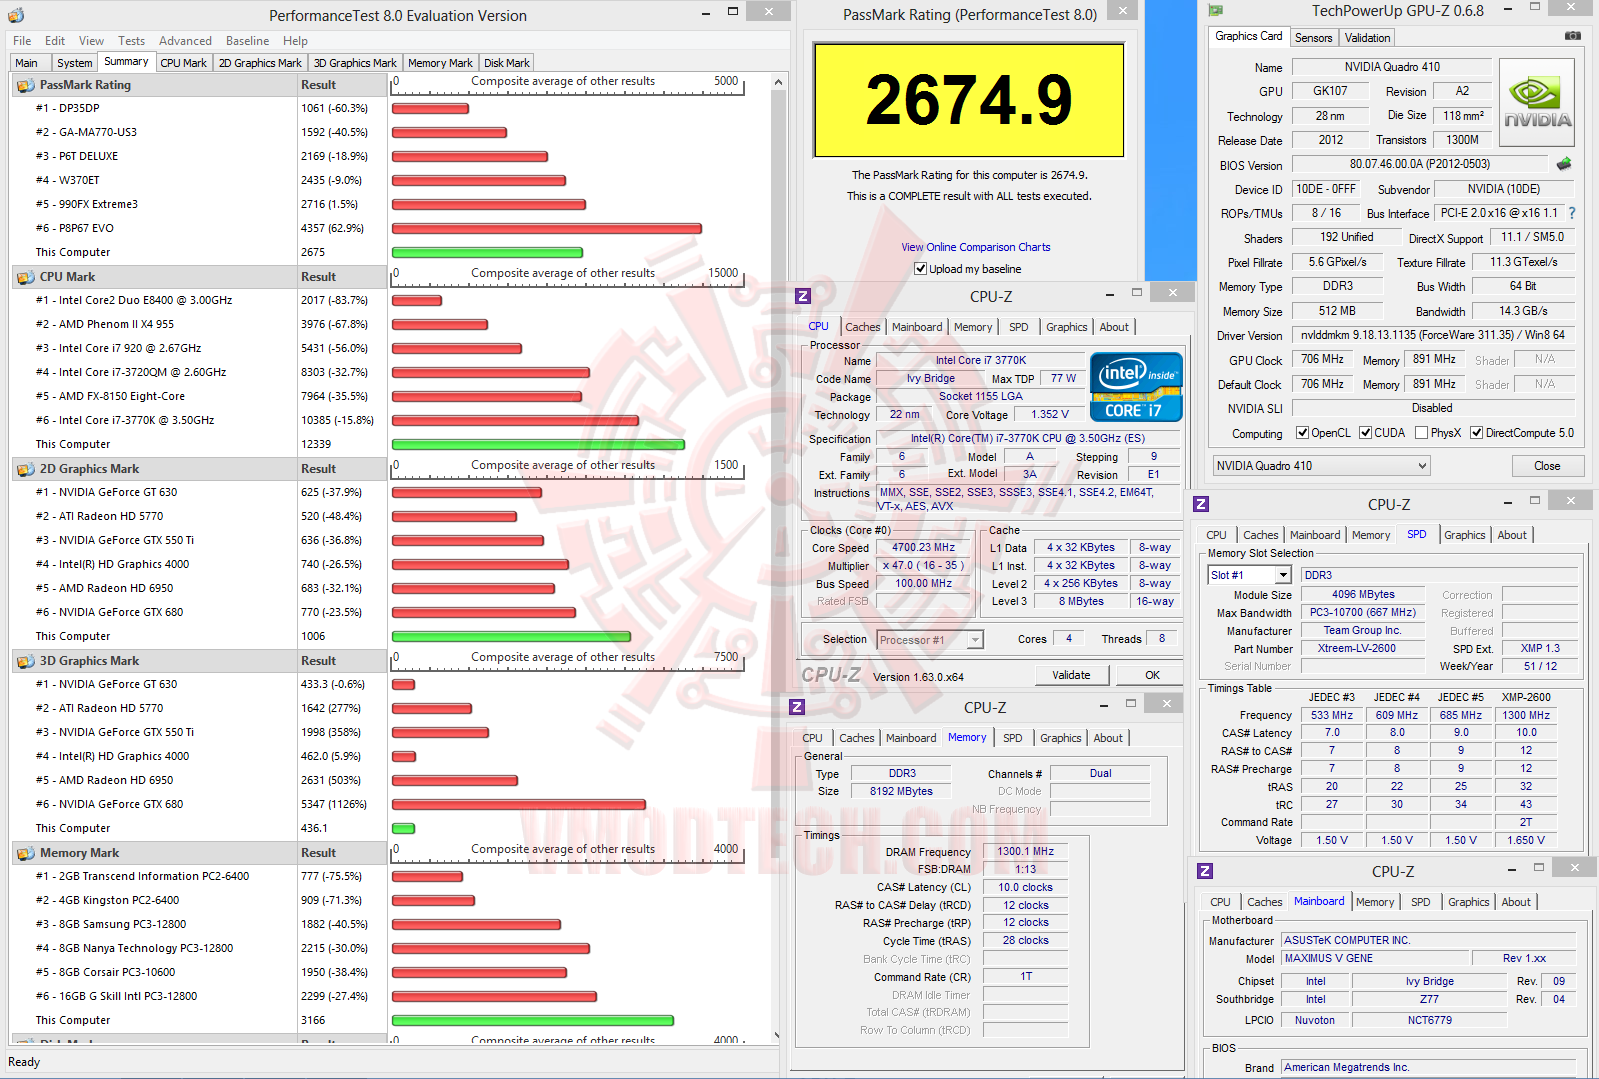1599x1079 pixels.
Task: Close the PassMark Rating popup window
Action: (1122, 11)
